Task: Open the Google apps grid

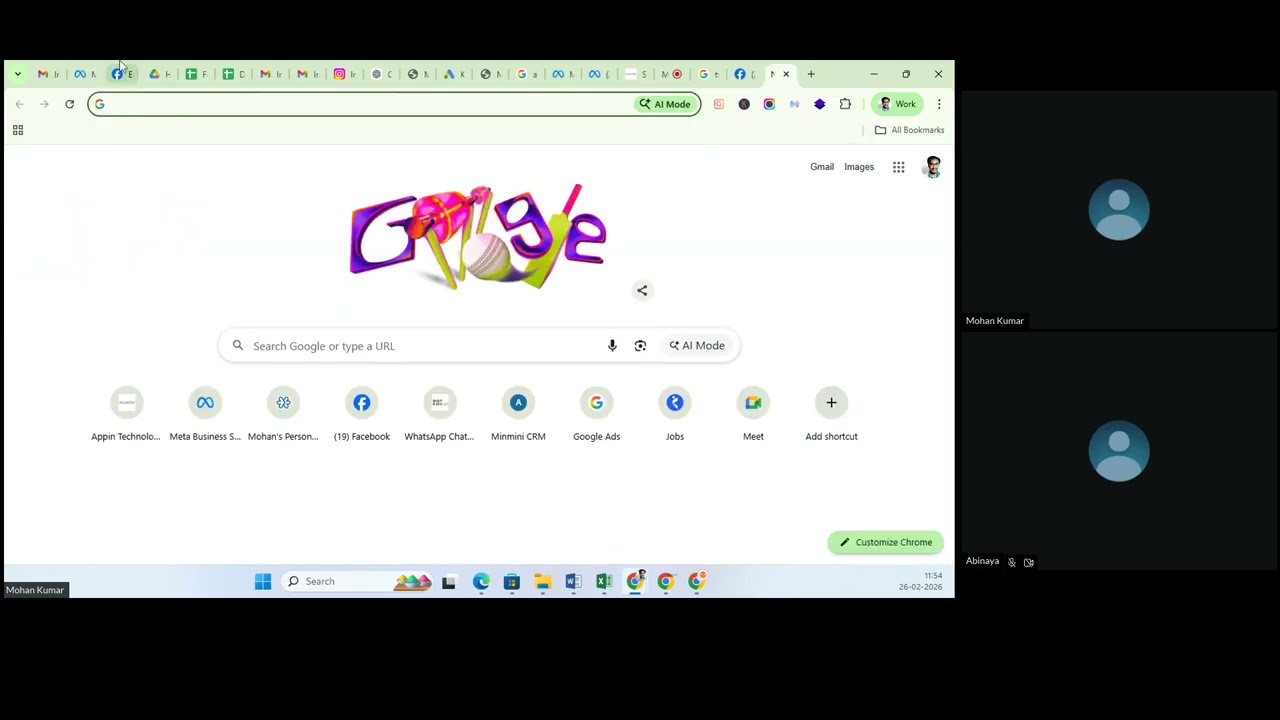Action: point(899,167)
